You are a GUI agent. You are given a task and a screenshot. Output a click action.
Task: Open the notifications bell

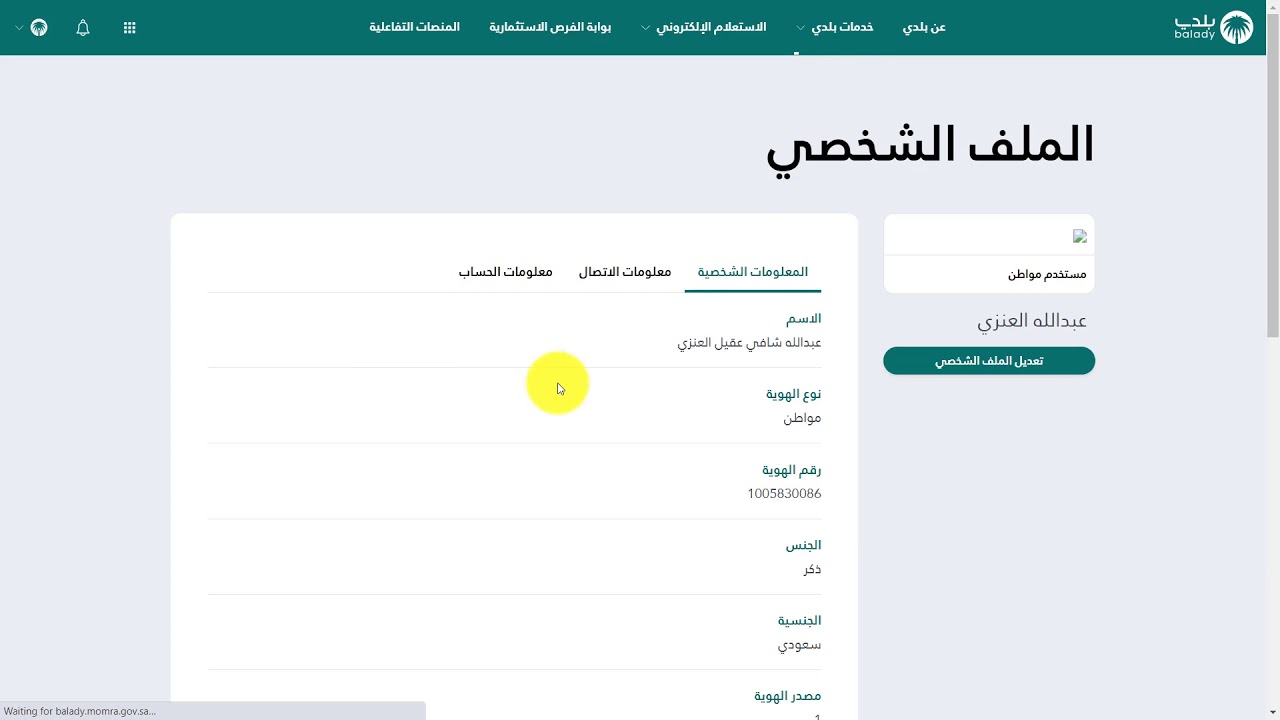[x=83, y=28]
